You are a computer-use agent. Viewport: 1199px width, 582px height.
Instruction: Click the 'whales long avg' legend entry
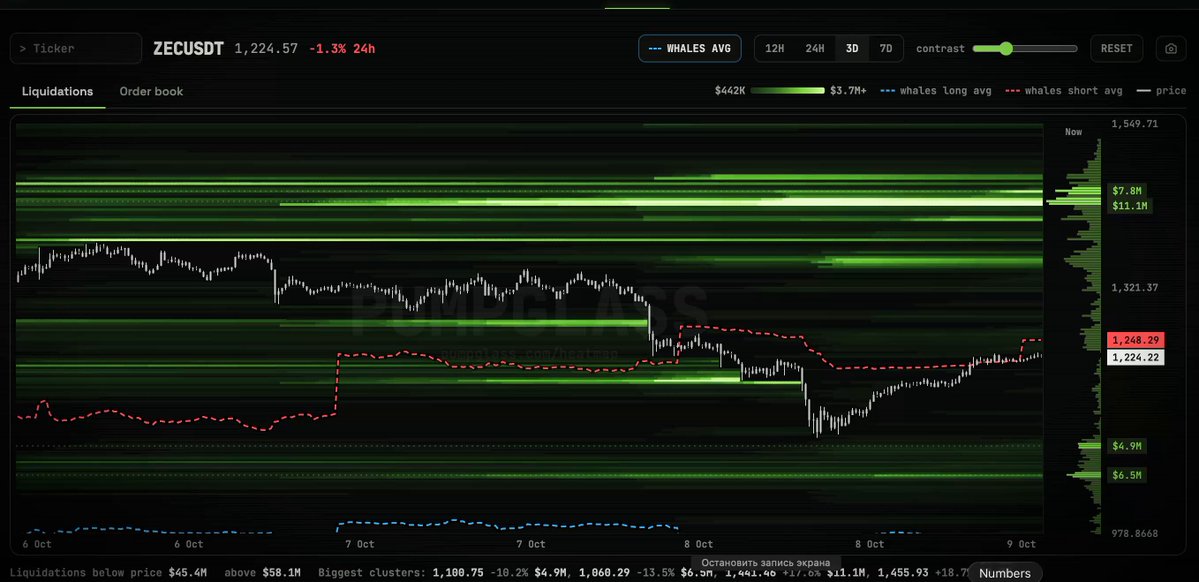(935, 91)
